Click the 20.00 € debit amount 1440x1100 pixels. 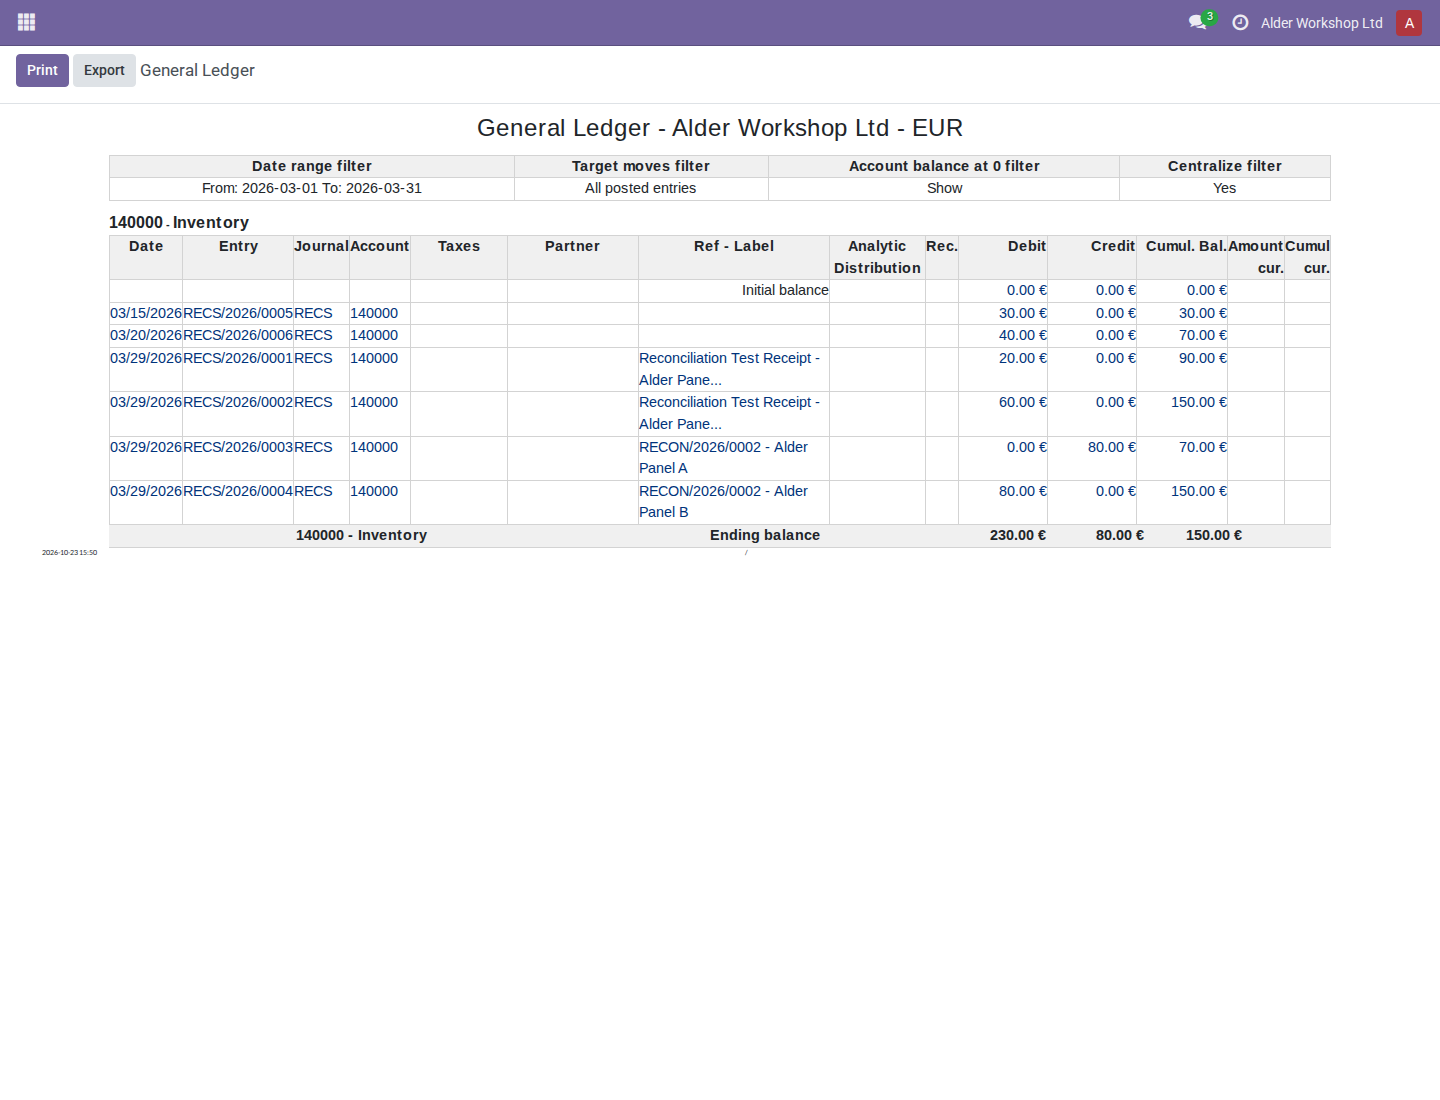[x=1022, y=358]
